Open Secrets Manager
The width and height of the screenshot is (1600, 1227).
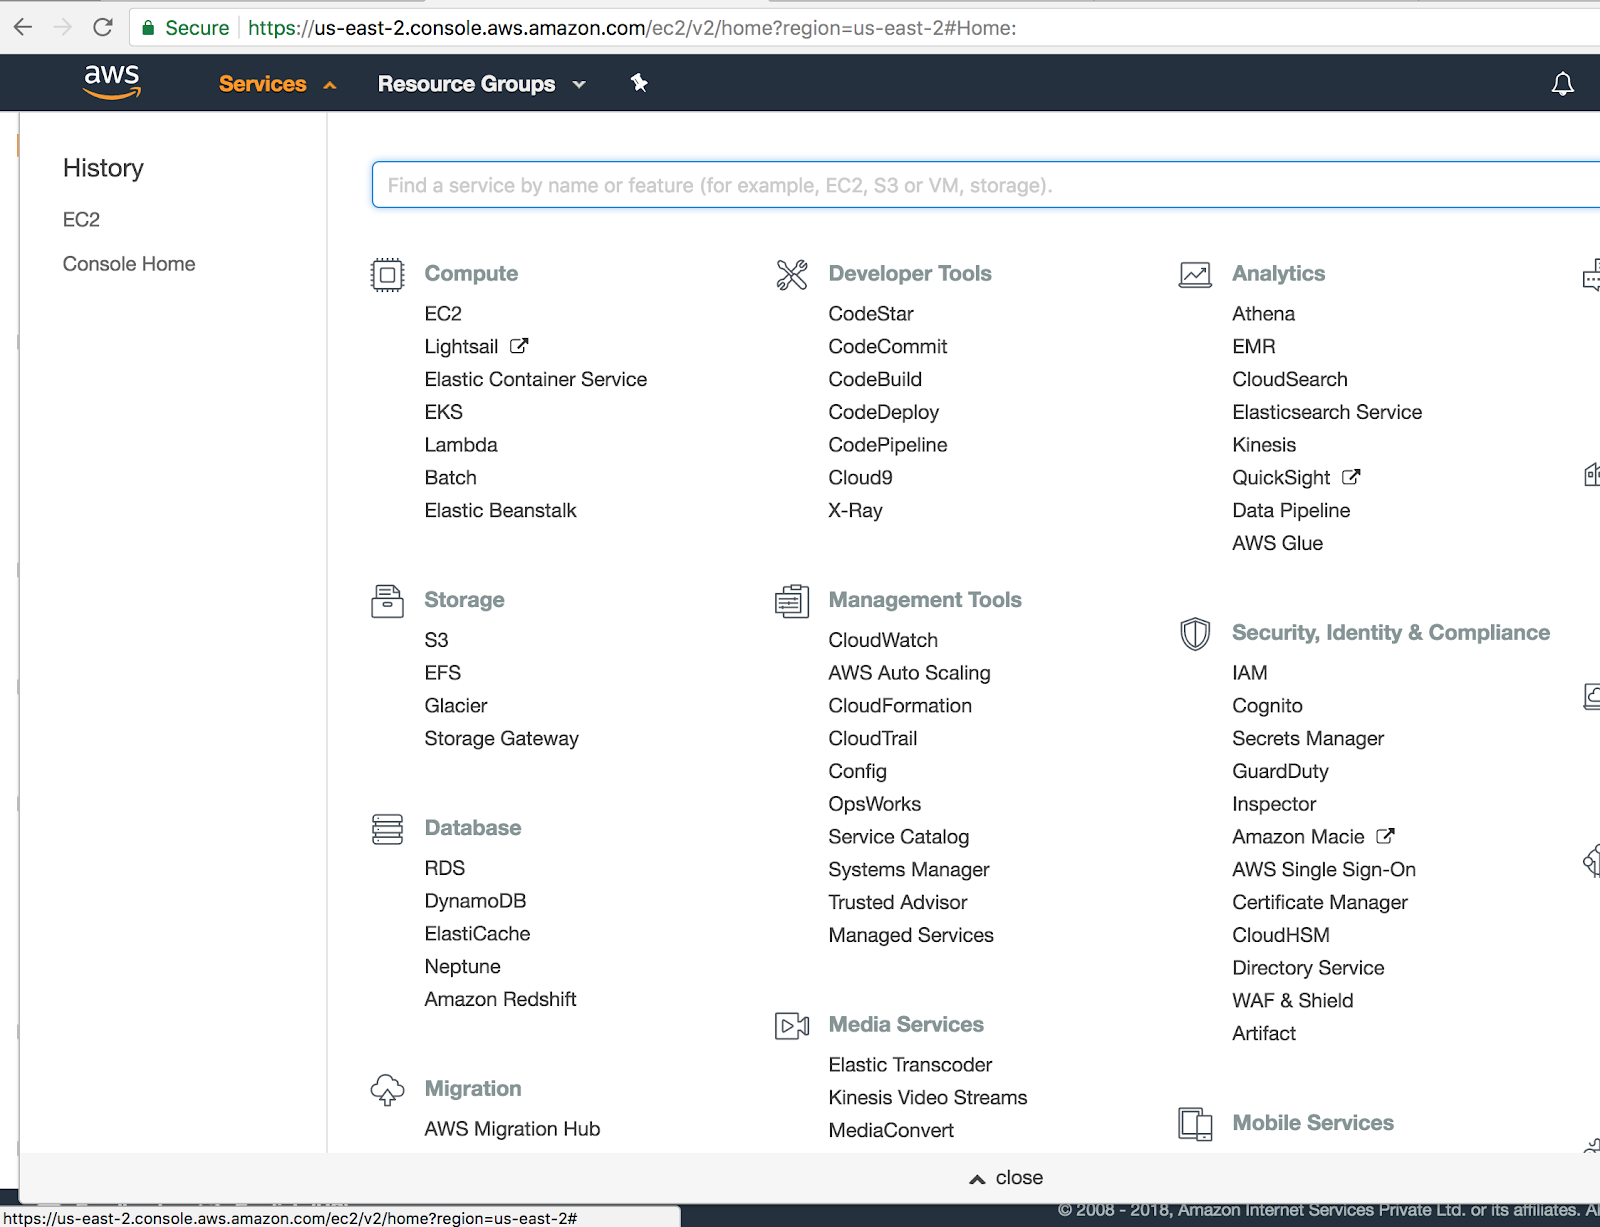point(1308,739)
